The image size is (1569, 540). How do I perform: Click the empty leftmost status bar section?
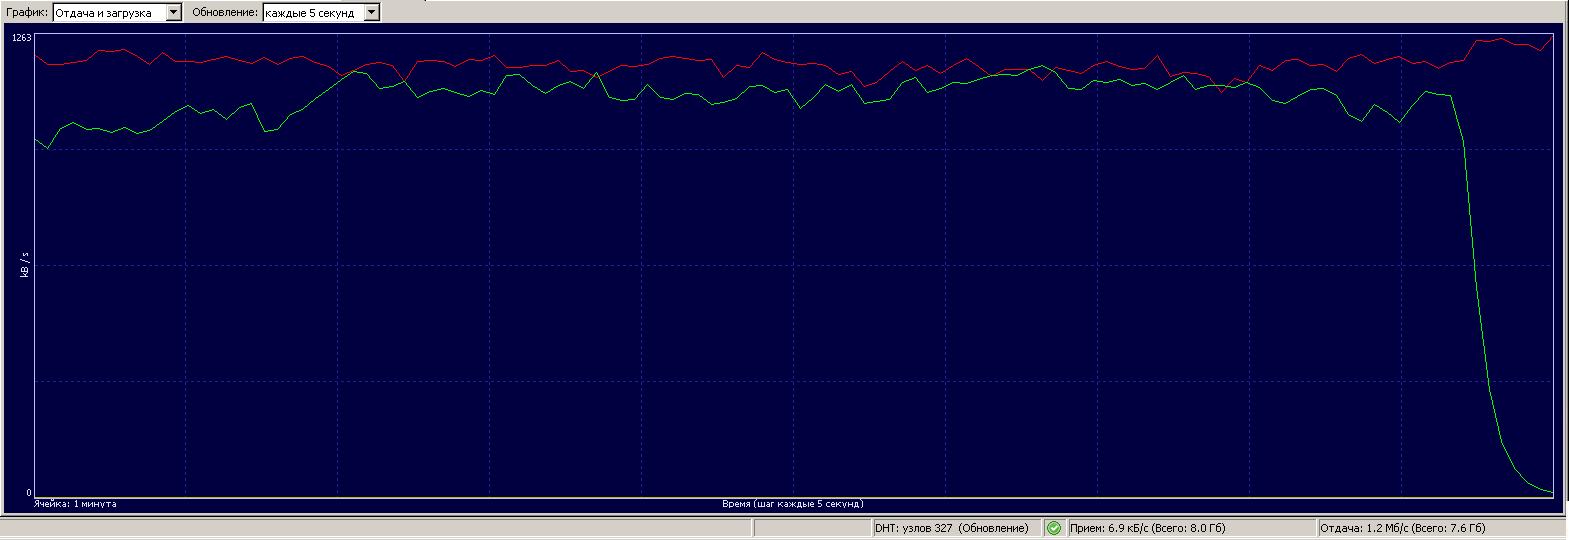pos(430,528)
